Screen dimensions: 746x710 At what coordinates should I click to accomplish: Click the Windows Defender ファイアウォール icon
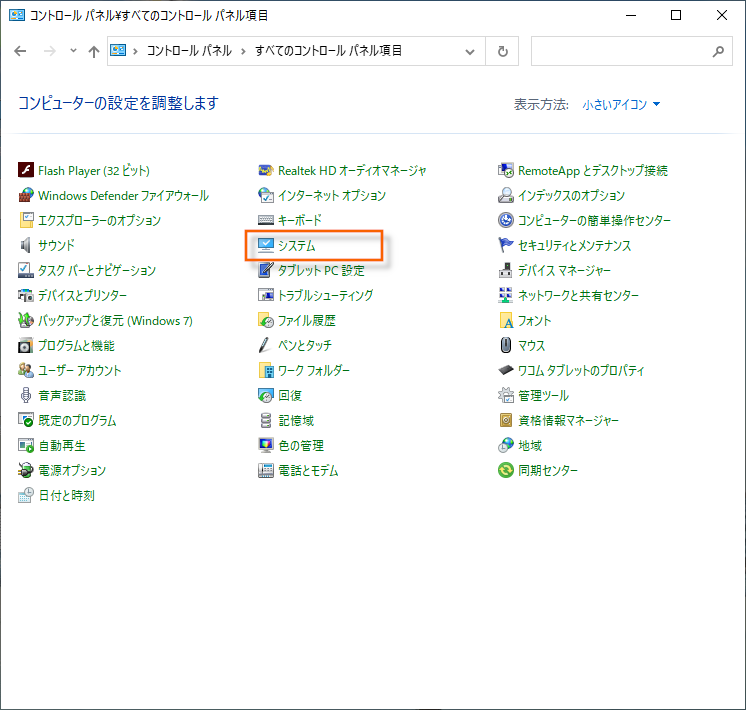click(x=26, y=195)
